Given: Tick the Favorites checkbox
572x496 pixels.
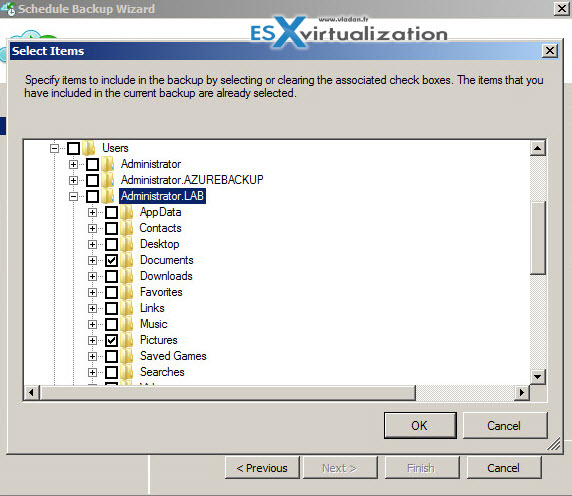Looking at the screenshot, I should pos(111,292).
